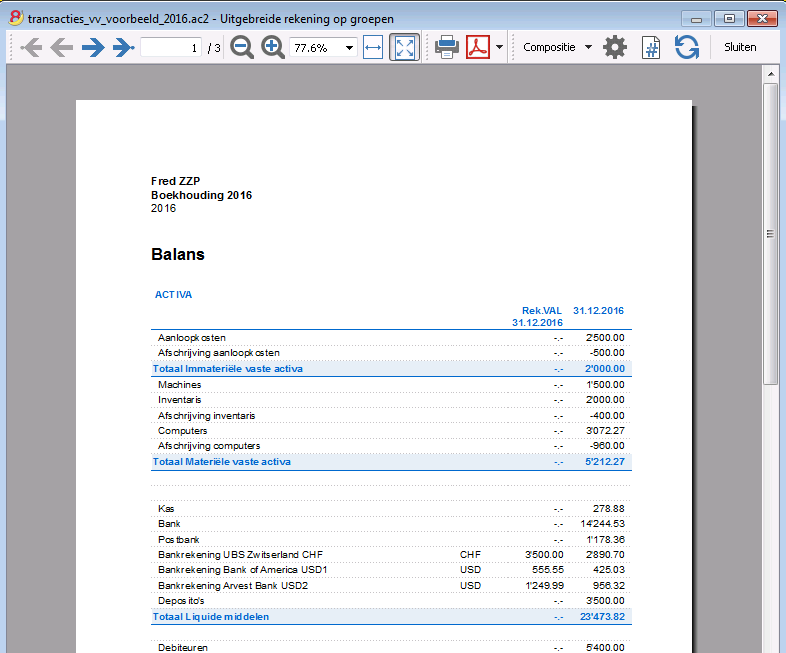This screenshot has width=786, height=653.
Task: Click the vertical scrollbar thumb
Action: (770, 234)
